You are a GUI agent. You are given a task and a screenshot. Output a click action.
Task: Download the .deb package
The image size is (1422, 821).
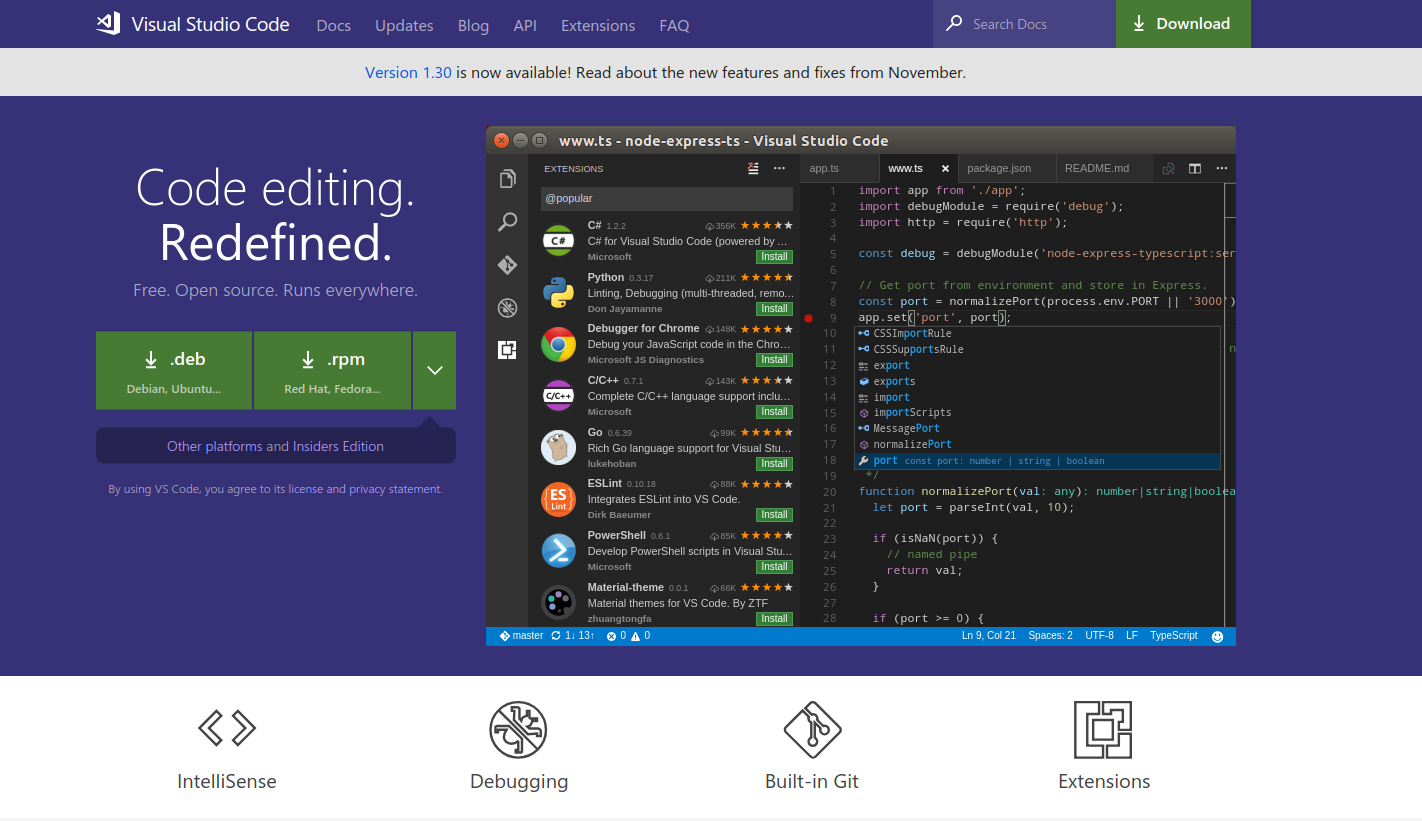pos(174,370)
